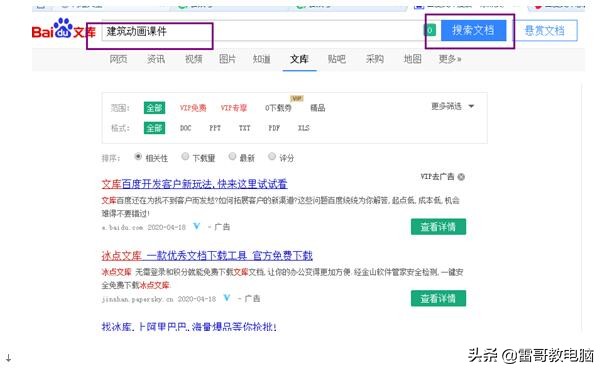Screen dimensions: 605x374
Task: Click the Baidu Wenku logo
Action: click(64, 29)
